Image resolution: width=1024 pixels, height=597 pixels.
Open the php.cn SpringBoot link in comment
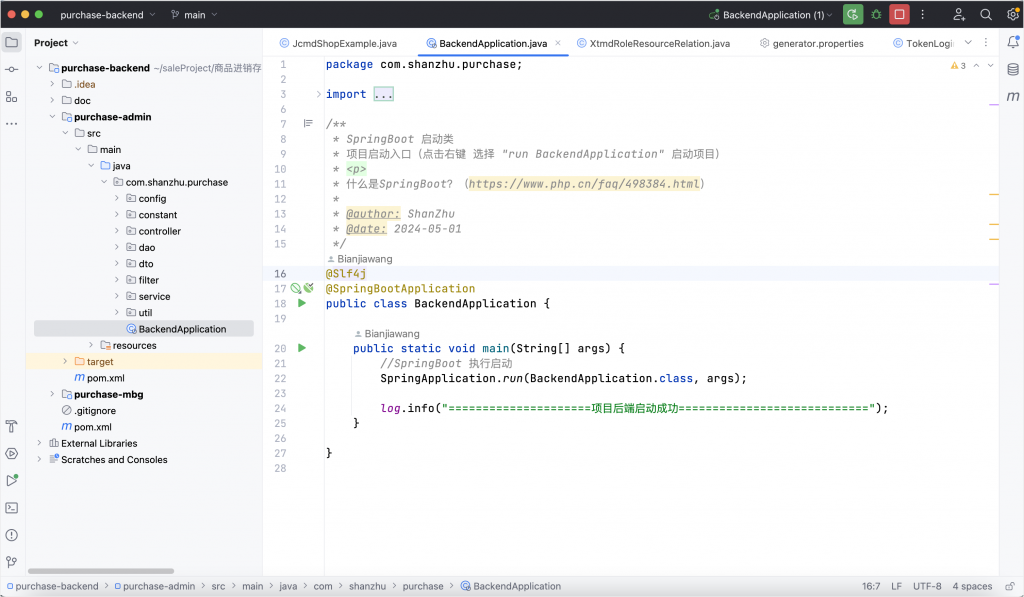pos(584,184)
